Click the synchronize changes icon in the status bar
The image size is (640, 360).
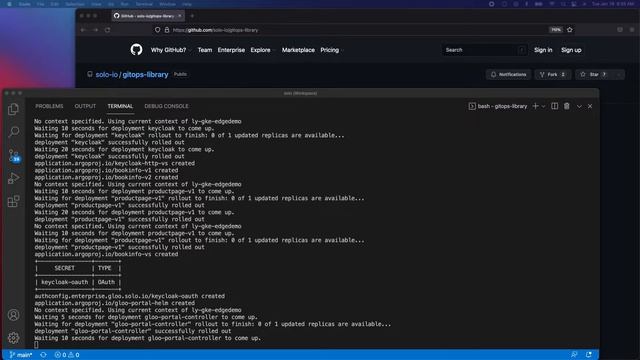(x=43, y=355)
